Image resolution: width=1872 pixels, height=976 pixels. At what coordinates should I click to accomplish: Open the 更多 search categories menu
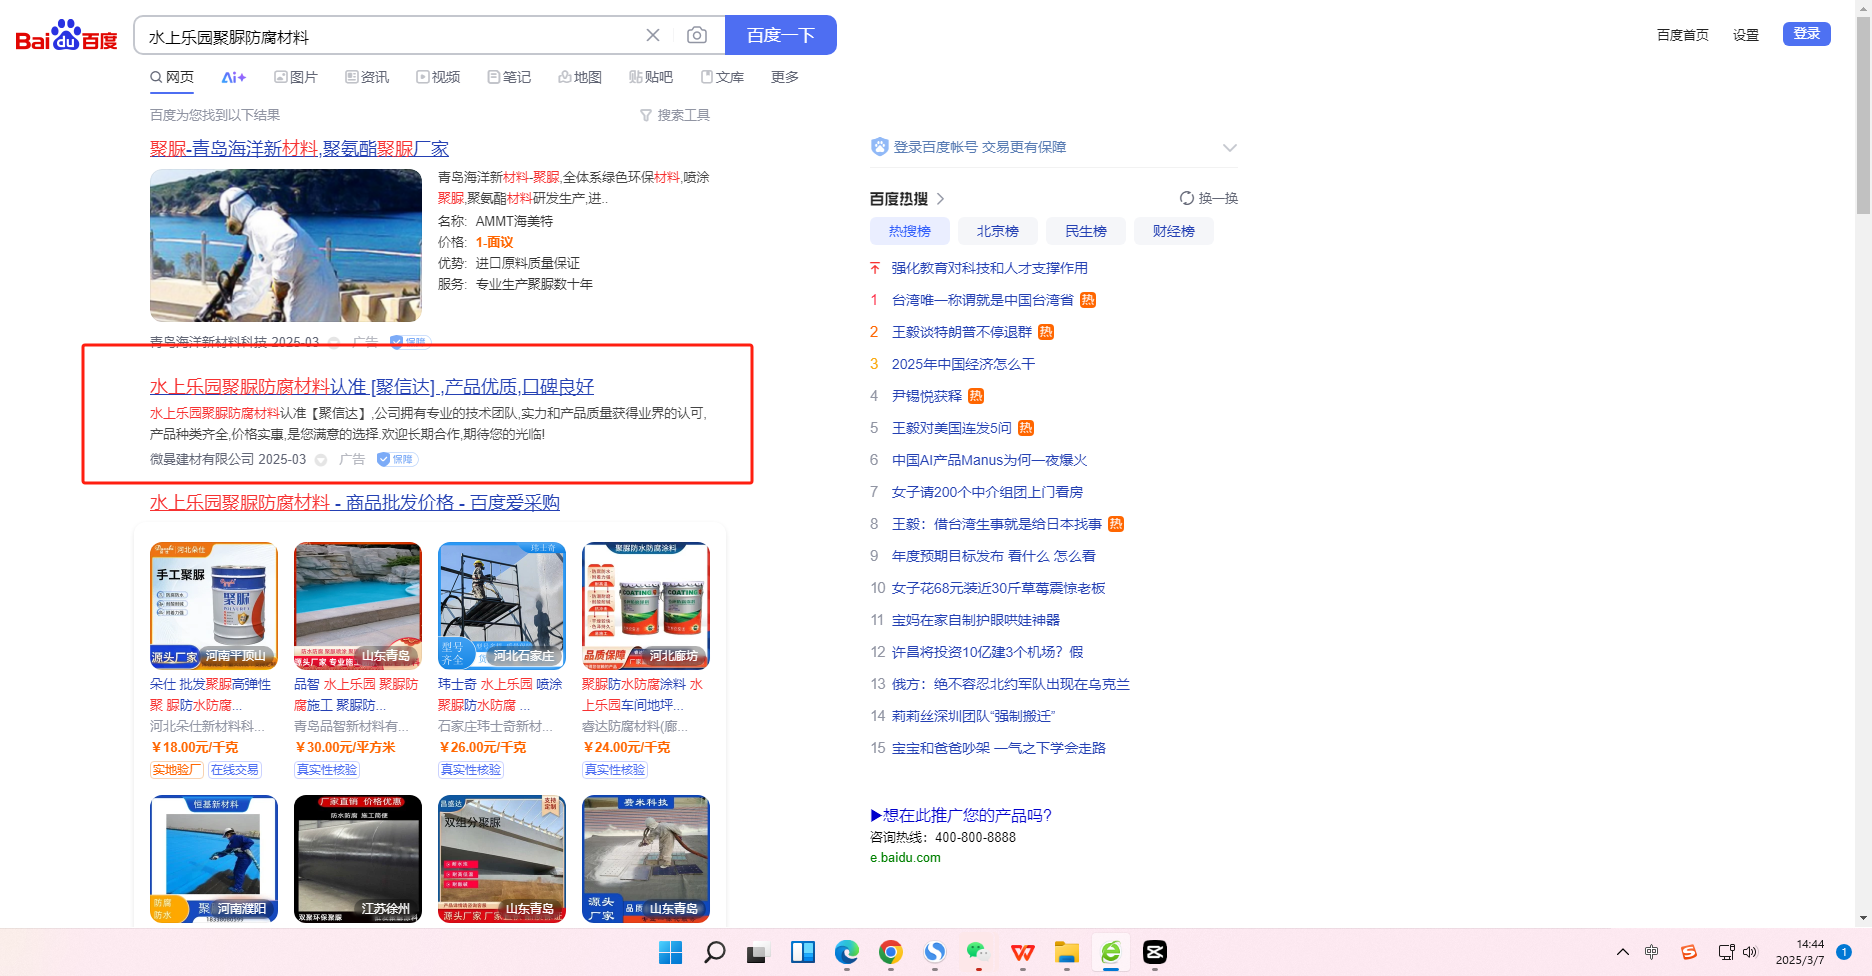click(x=784, y=77)
